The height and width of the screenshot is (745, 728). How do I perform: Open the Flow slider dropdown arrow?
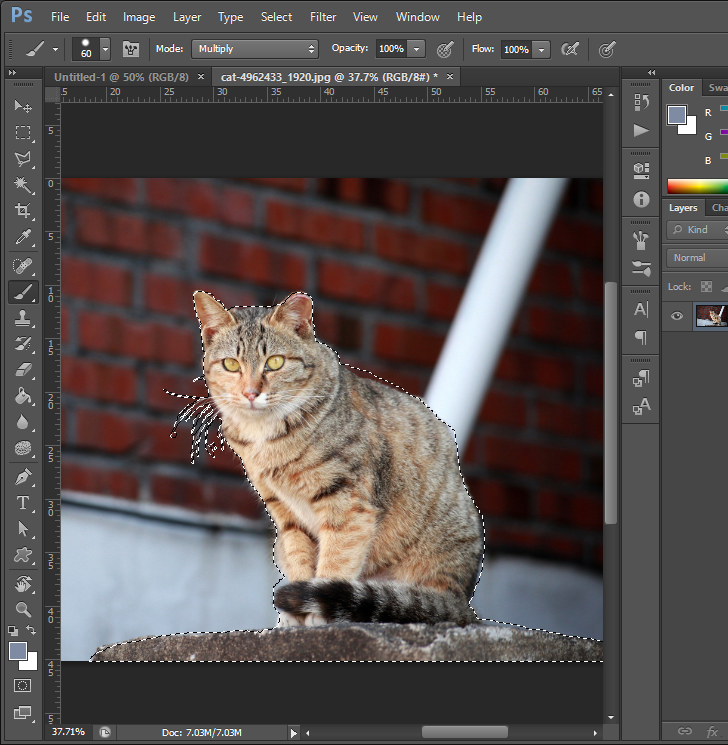click(541, 49)
